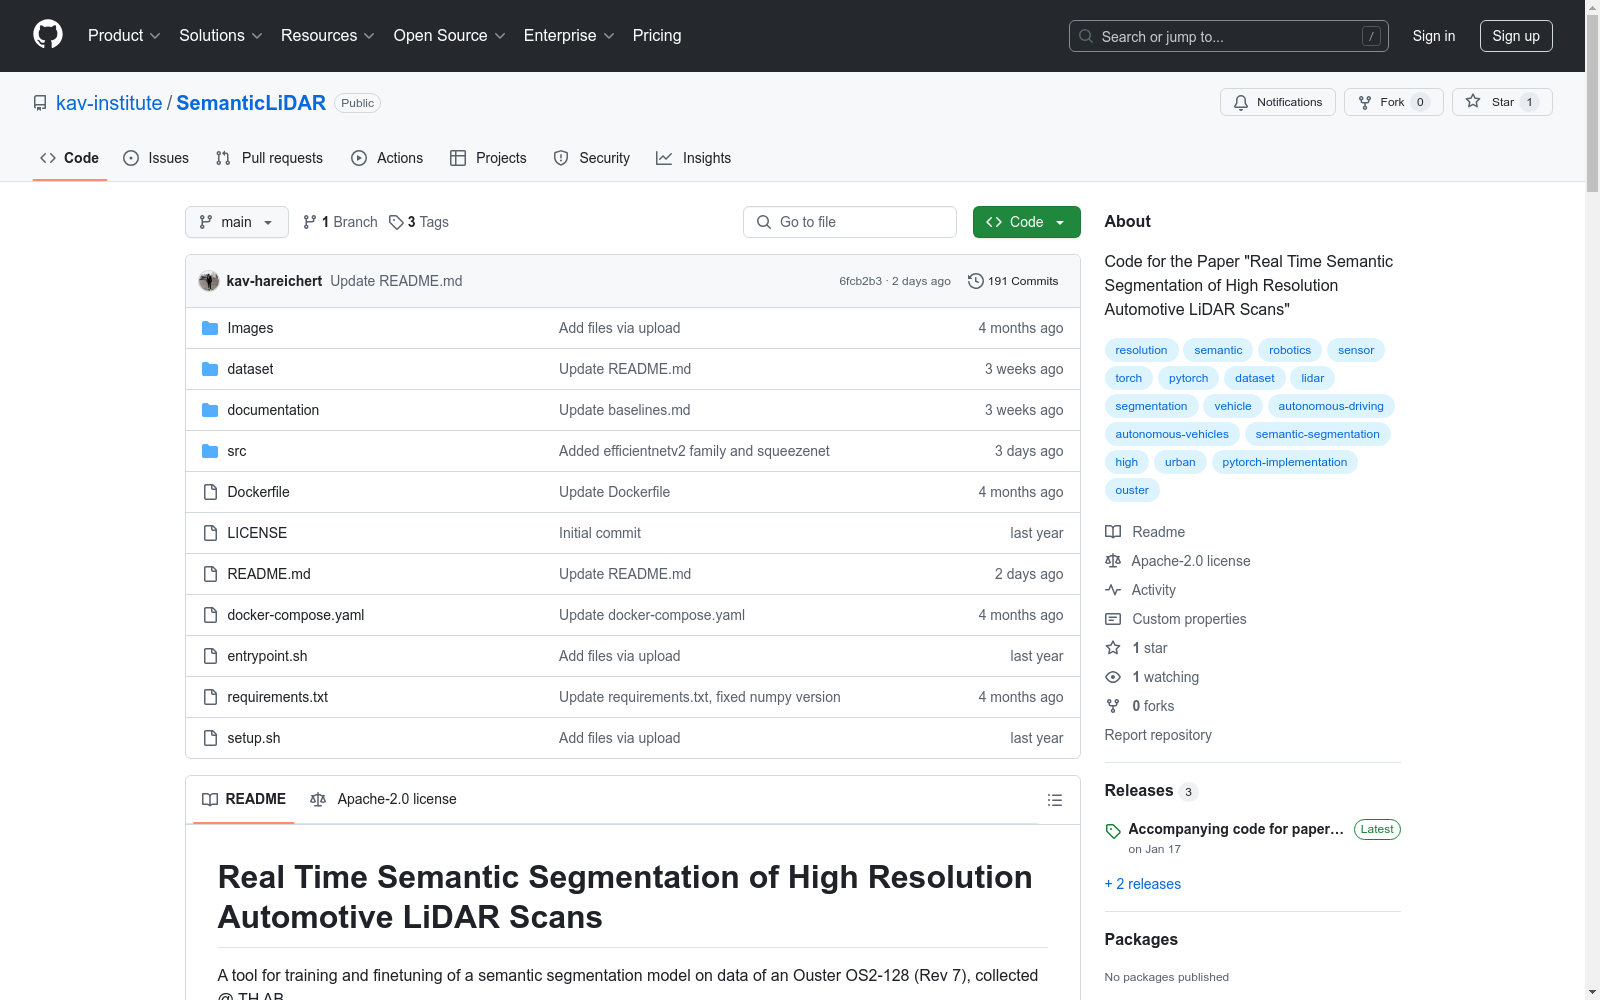Click the eye icon beside watching
Screen dimensions: 1600x1000
tap(1113, 677)
